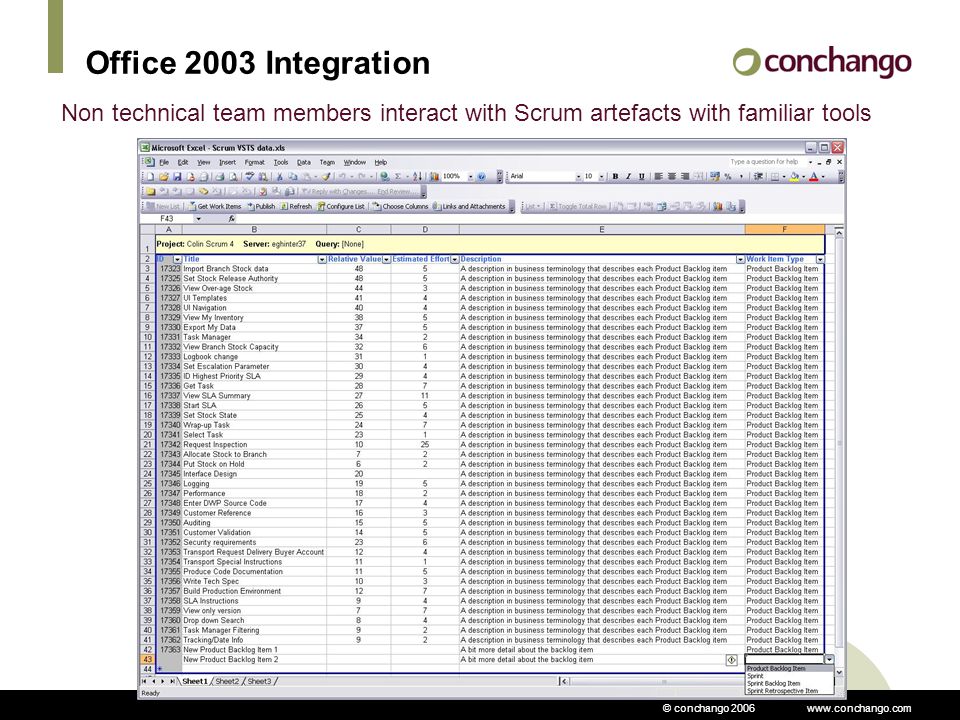Click the Print printer icon

(x=220, y=176)
